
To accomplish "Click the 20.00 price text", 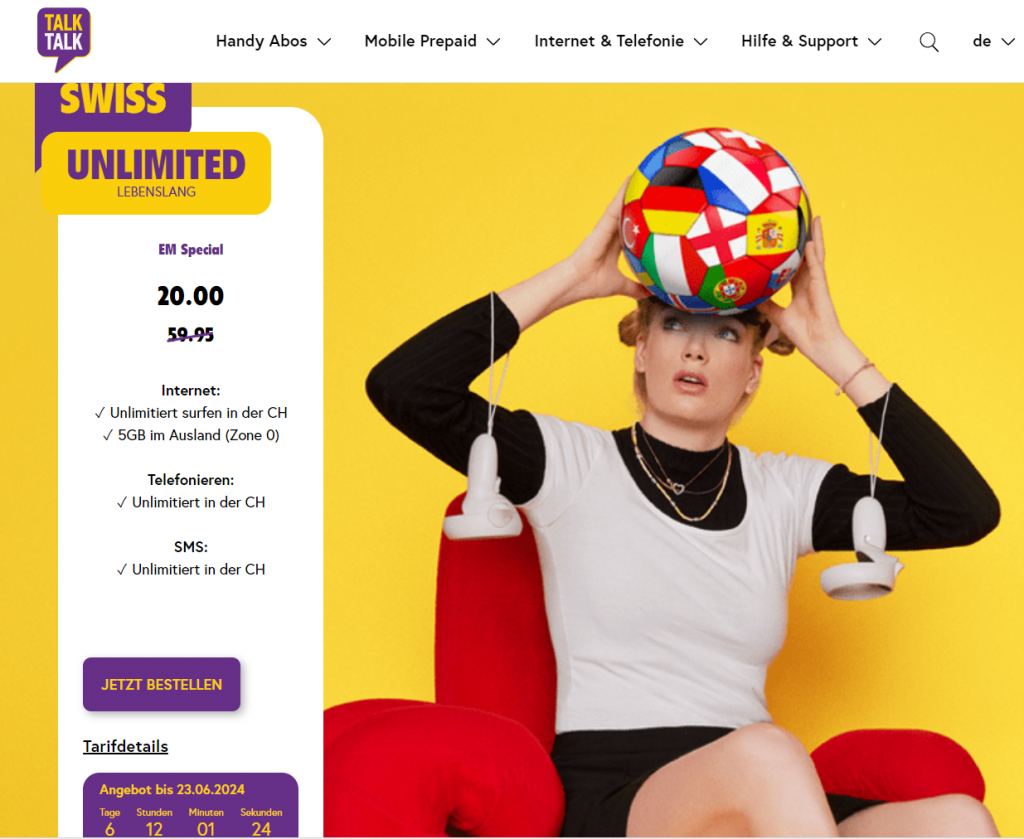I will pyautogui.click(x=191, y=296).
